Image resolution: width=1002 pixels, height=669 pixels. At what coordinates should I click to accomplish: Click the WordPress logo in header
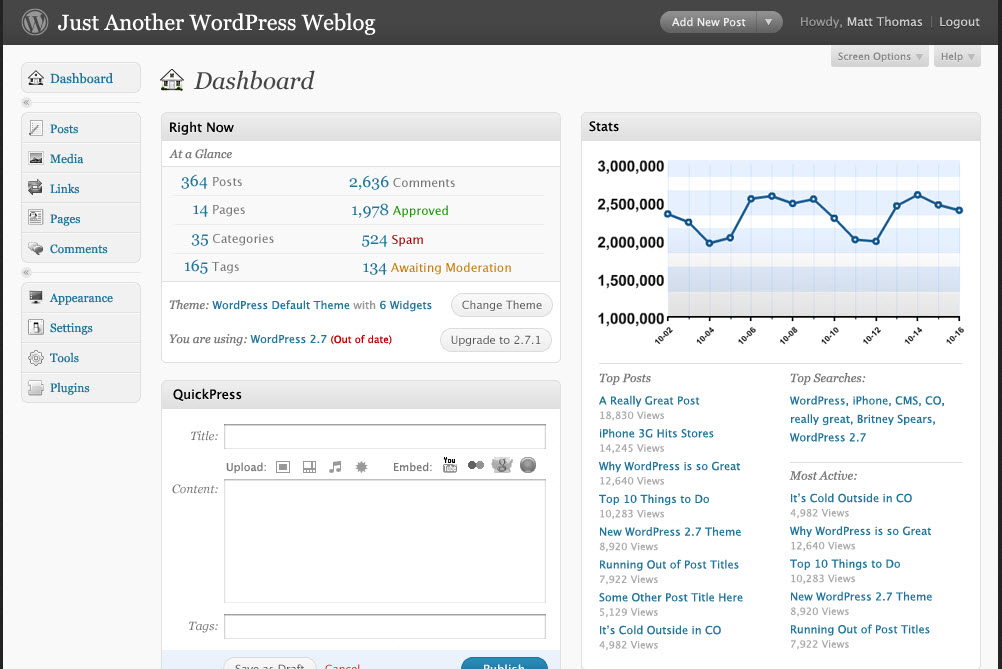(x=35, y=21)
